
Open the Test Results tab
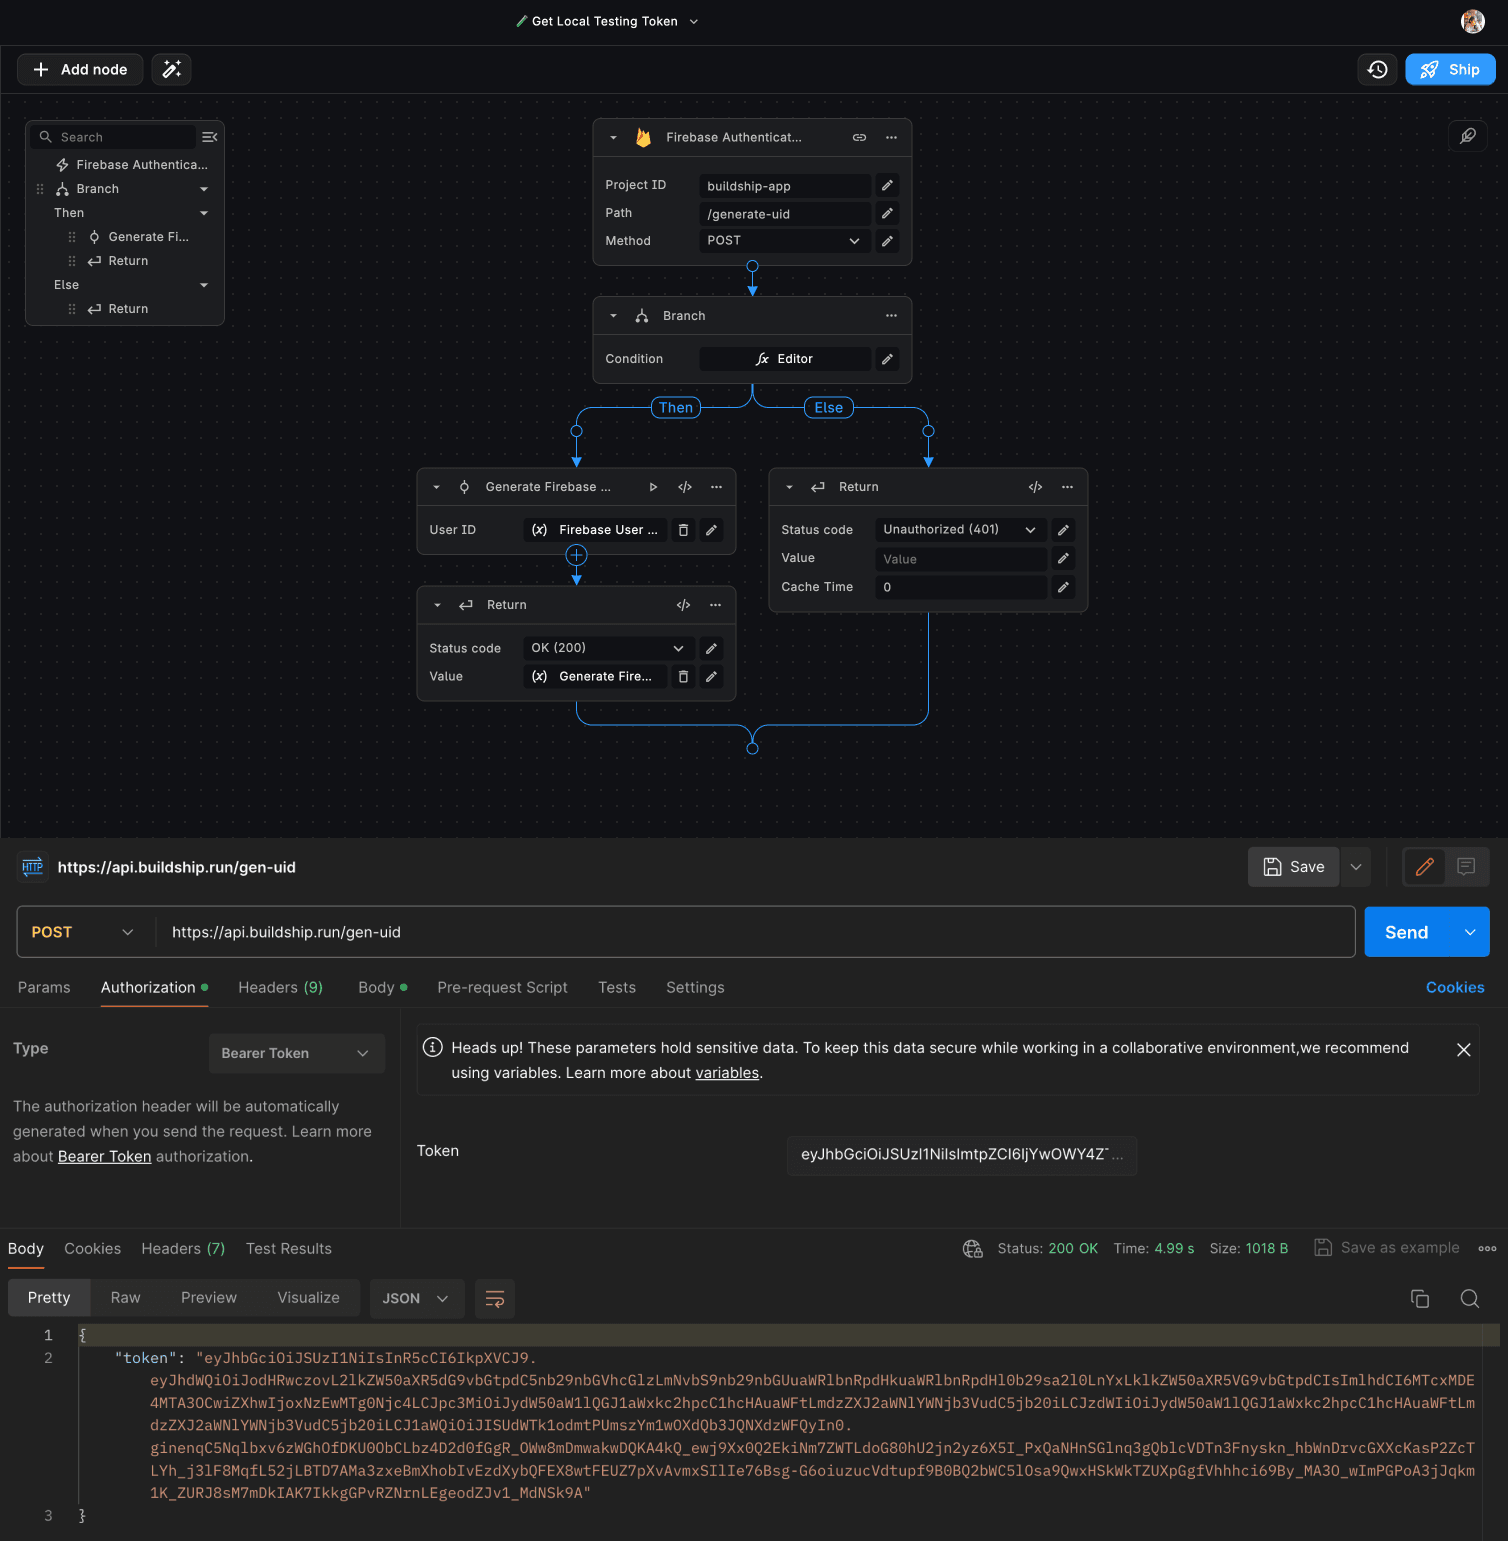point(288,1248)
